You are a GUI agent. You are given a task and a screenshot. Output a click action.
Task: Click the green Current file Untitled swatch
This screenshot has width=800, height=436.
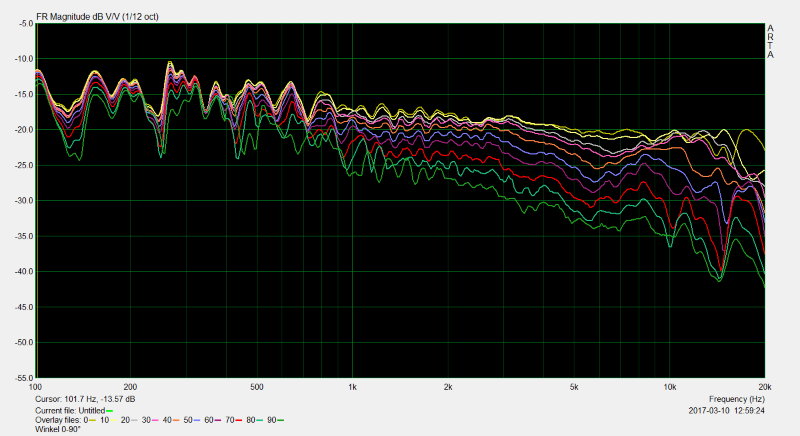click(110, 411)
